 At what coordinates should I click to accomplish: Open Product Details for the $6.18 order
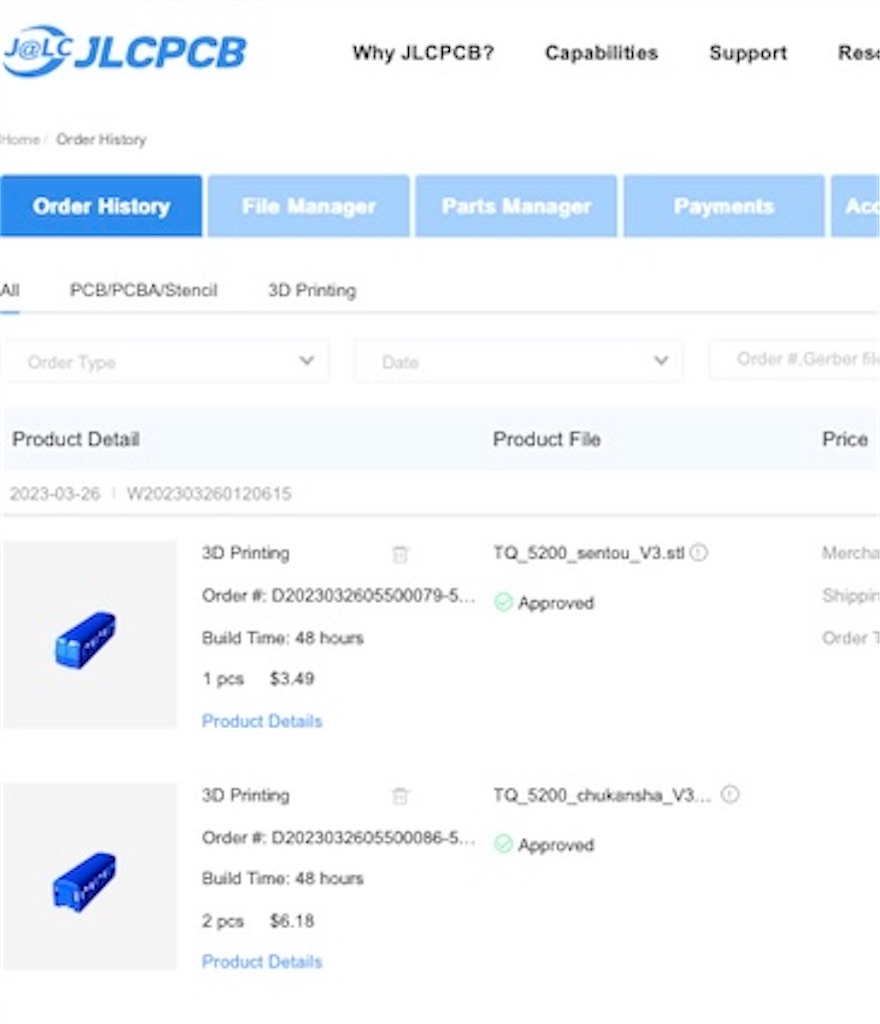click(262, 961)
